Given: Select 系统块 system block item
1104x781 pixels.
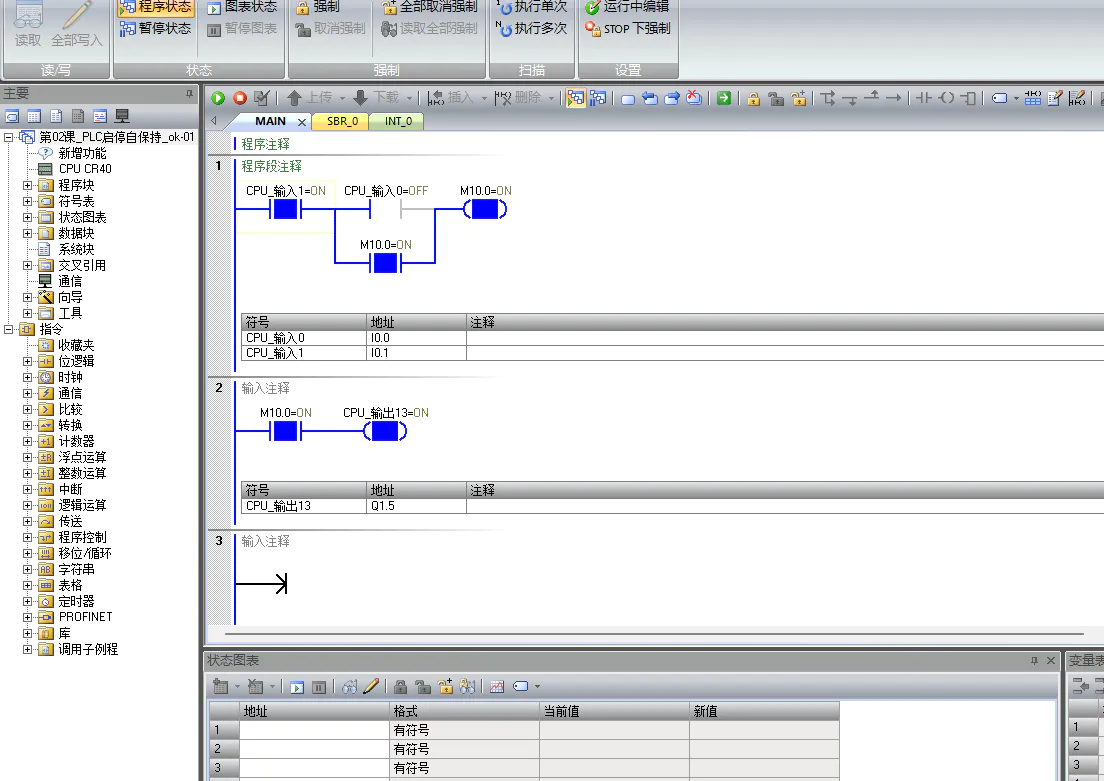Looking at the screenshot, I should [x=76, y=249].
